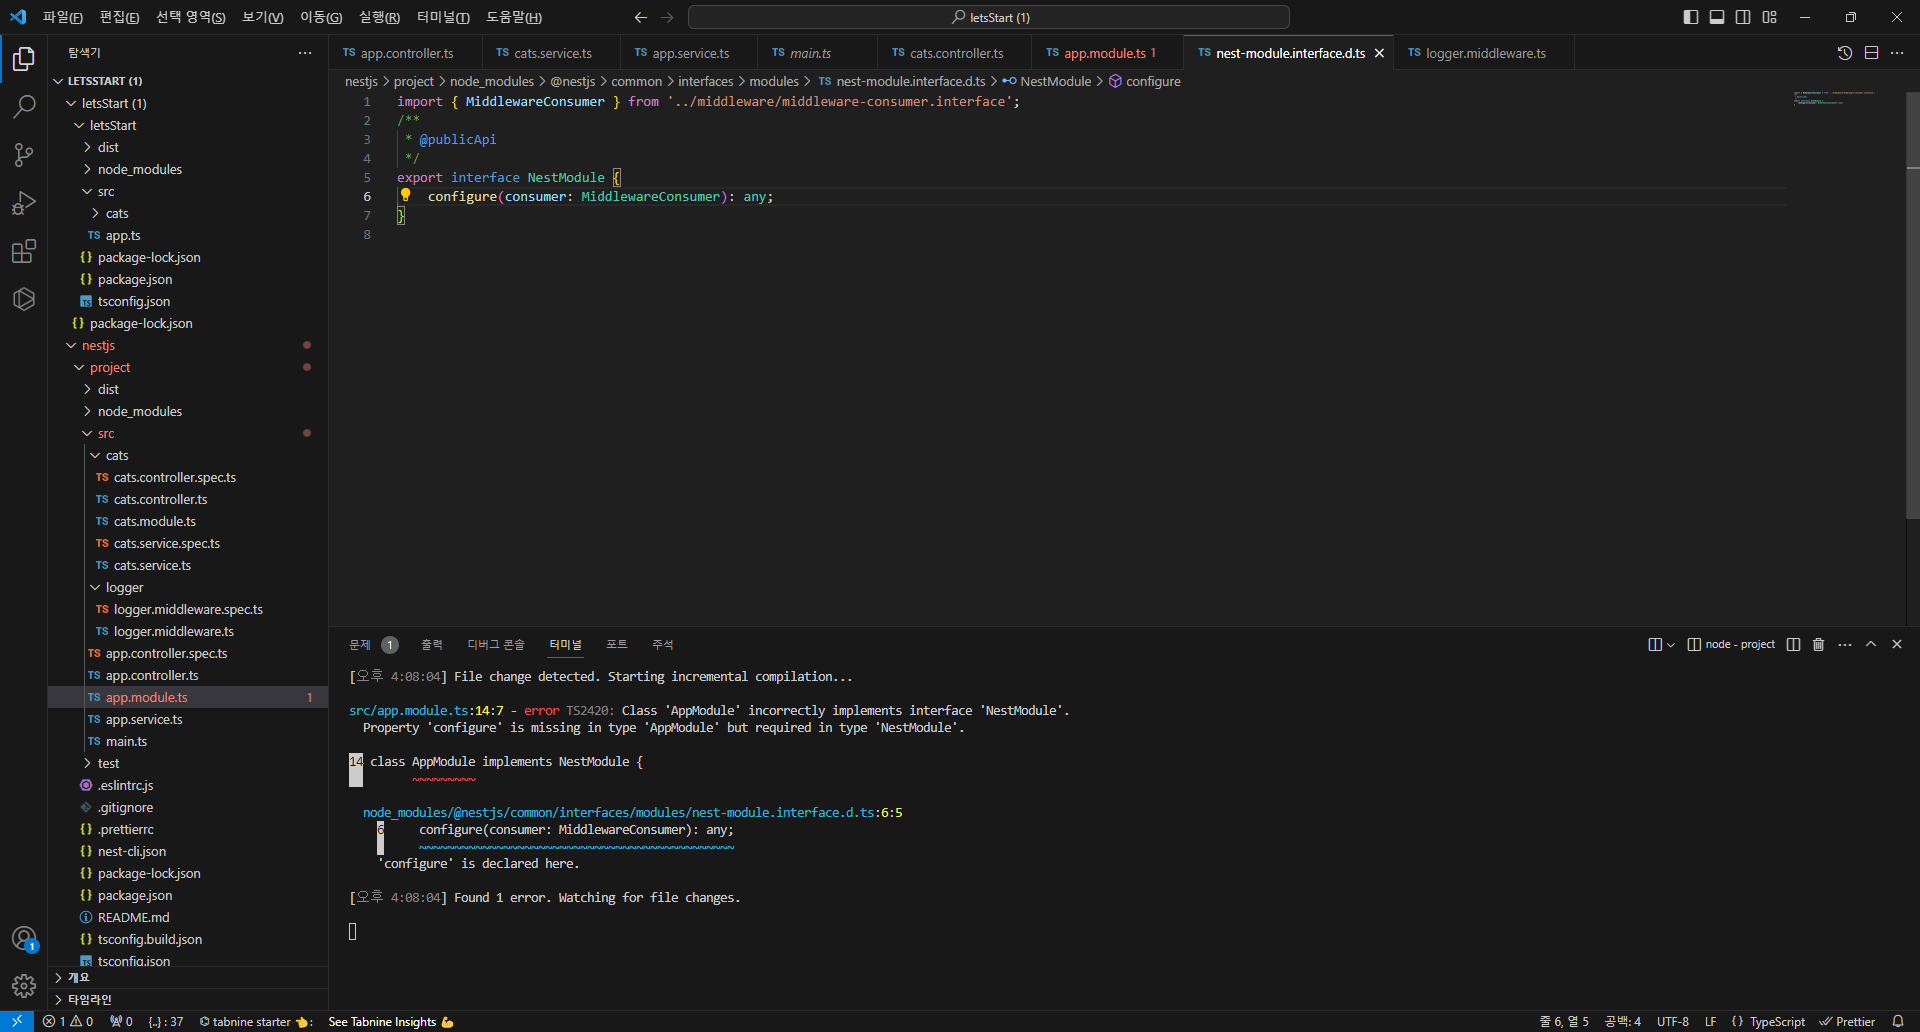1920x1032 pixels.
Task: Open the Manage gear icon
Action: 24,987
